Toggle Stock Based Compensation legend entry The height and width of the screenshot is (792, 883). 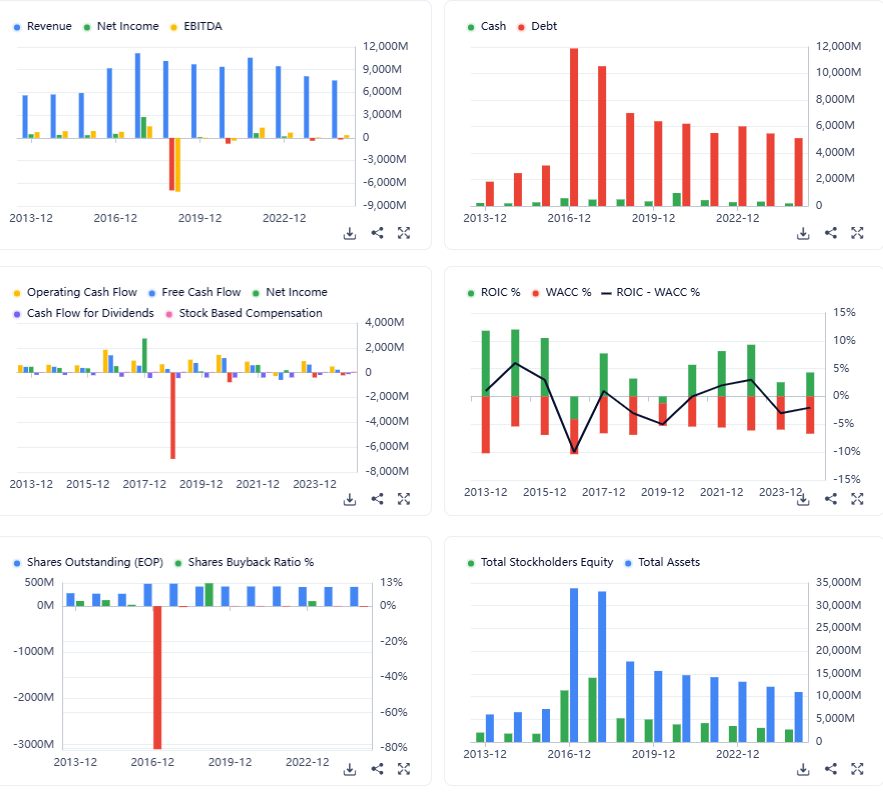click(244, 313)
